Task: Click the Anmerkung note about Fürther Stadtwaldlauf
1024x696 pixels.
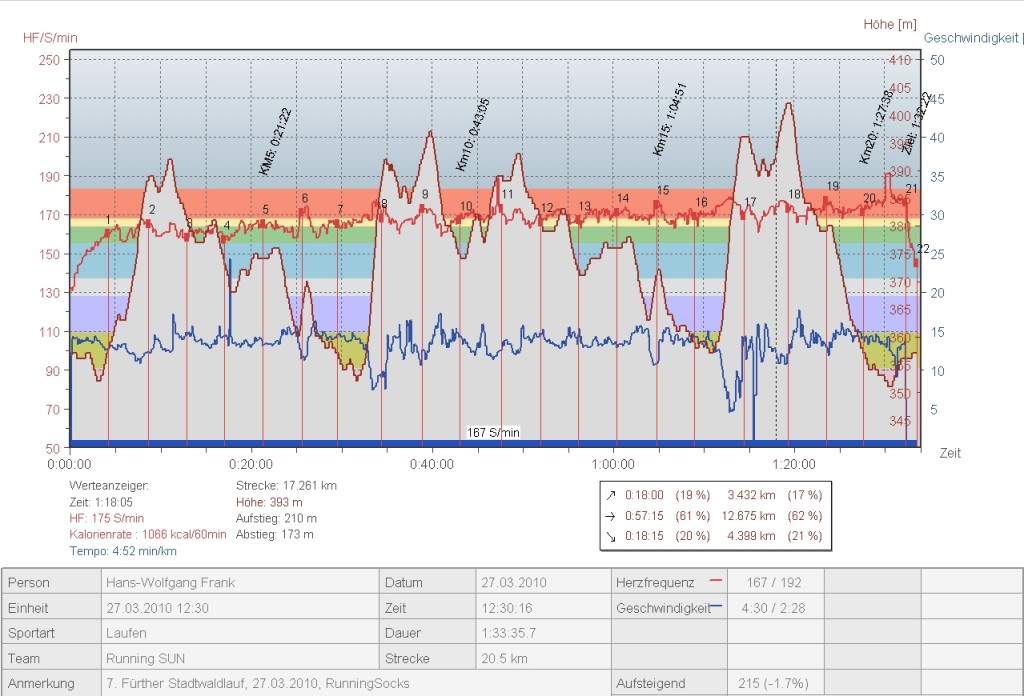Action: point(258,684)
